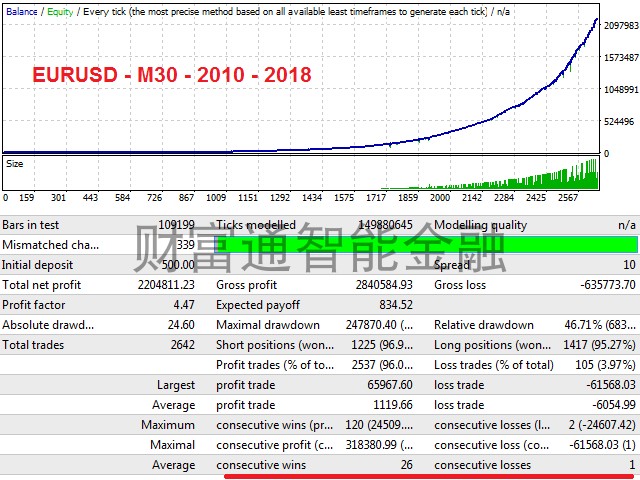The width and height of the screenshot is (640, 480).
Task: Click the Total trades value 2642
Action: 183,345
